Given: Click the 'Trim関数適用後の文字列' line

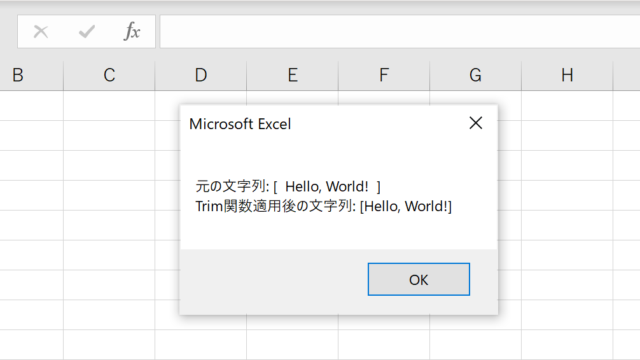Looking at the screenshot, I should [323, 206].
